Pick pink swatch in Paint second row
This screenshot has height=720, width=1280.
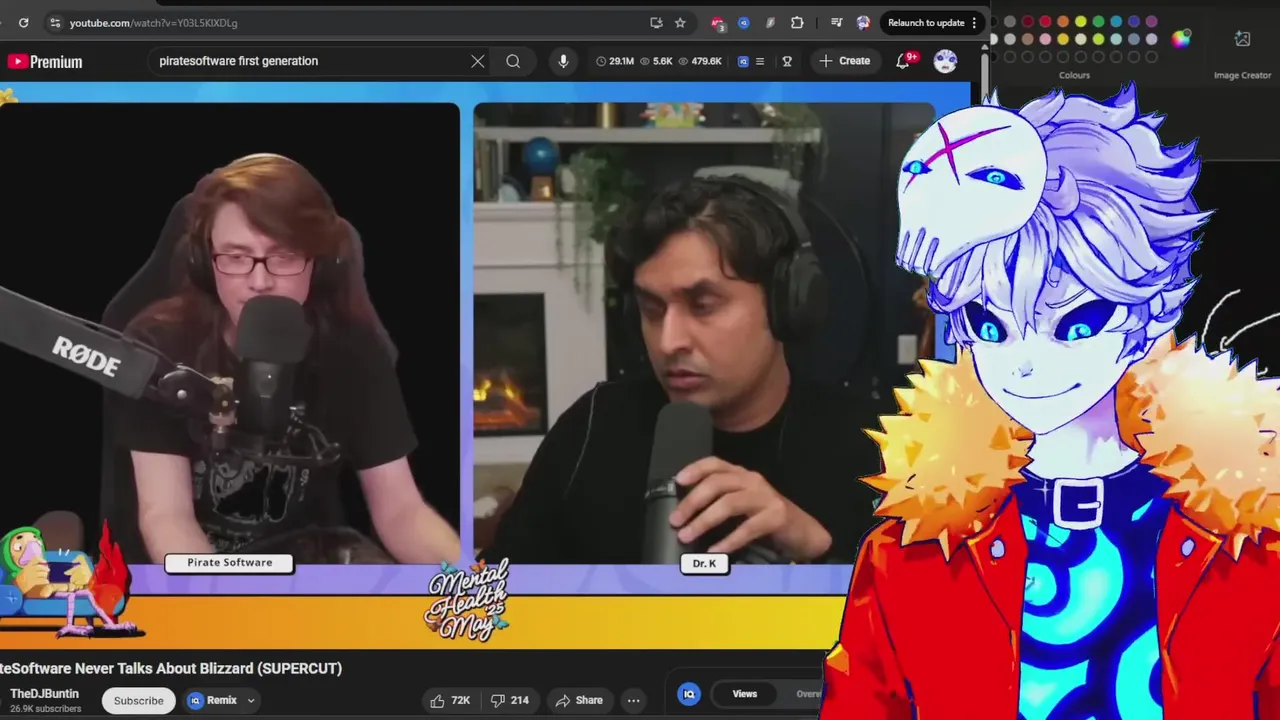[x=1045, y=39]
